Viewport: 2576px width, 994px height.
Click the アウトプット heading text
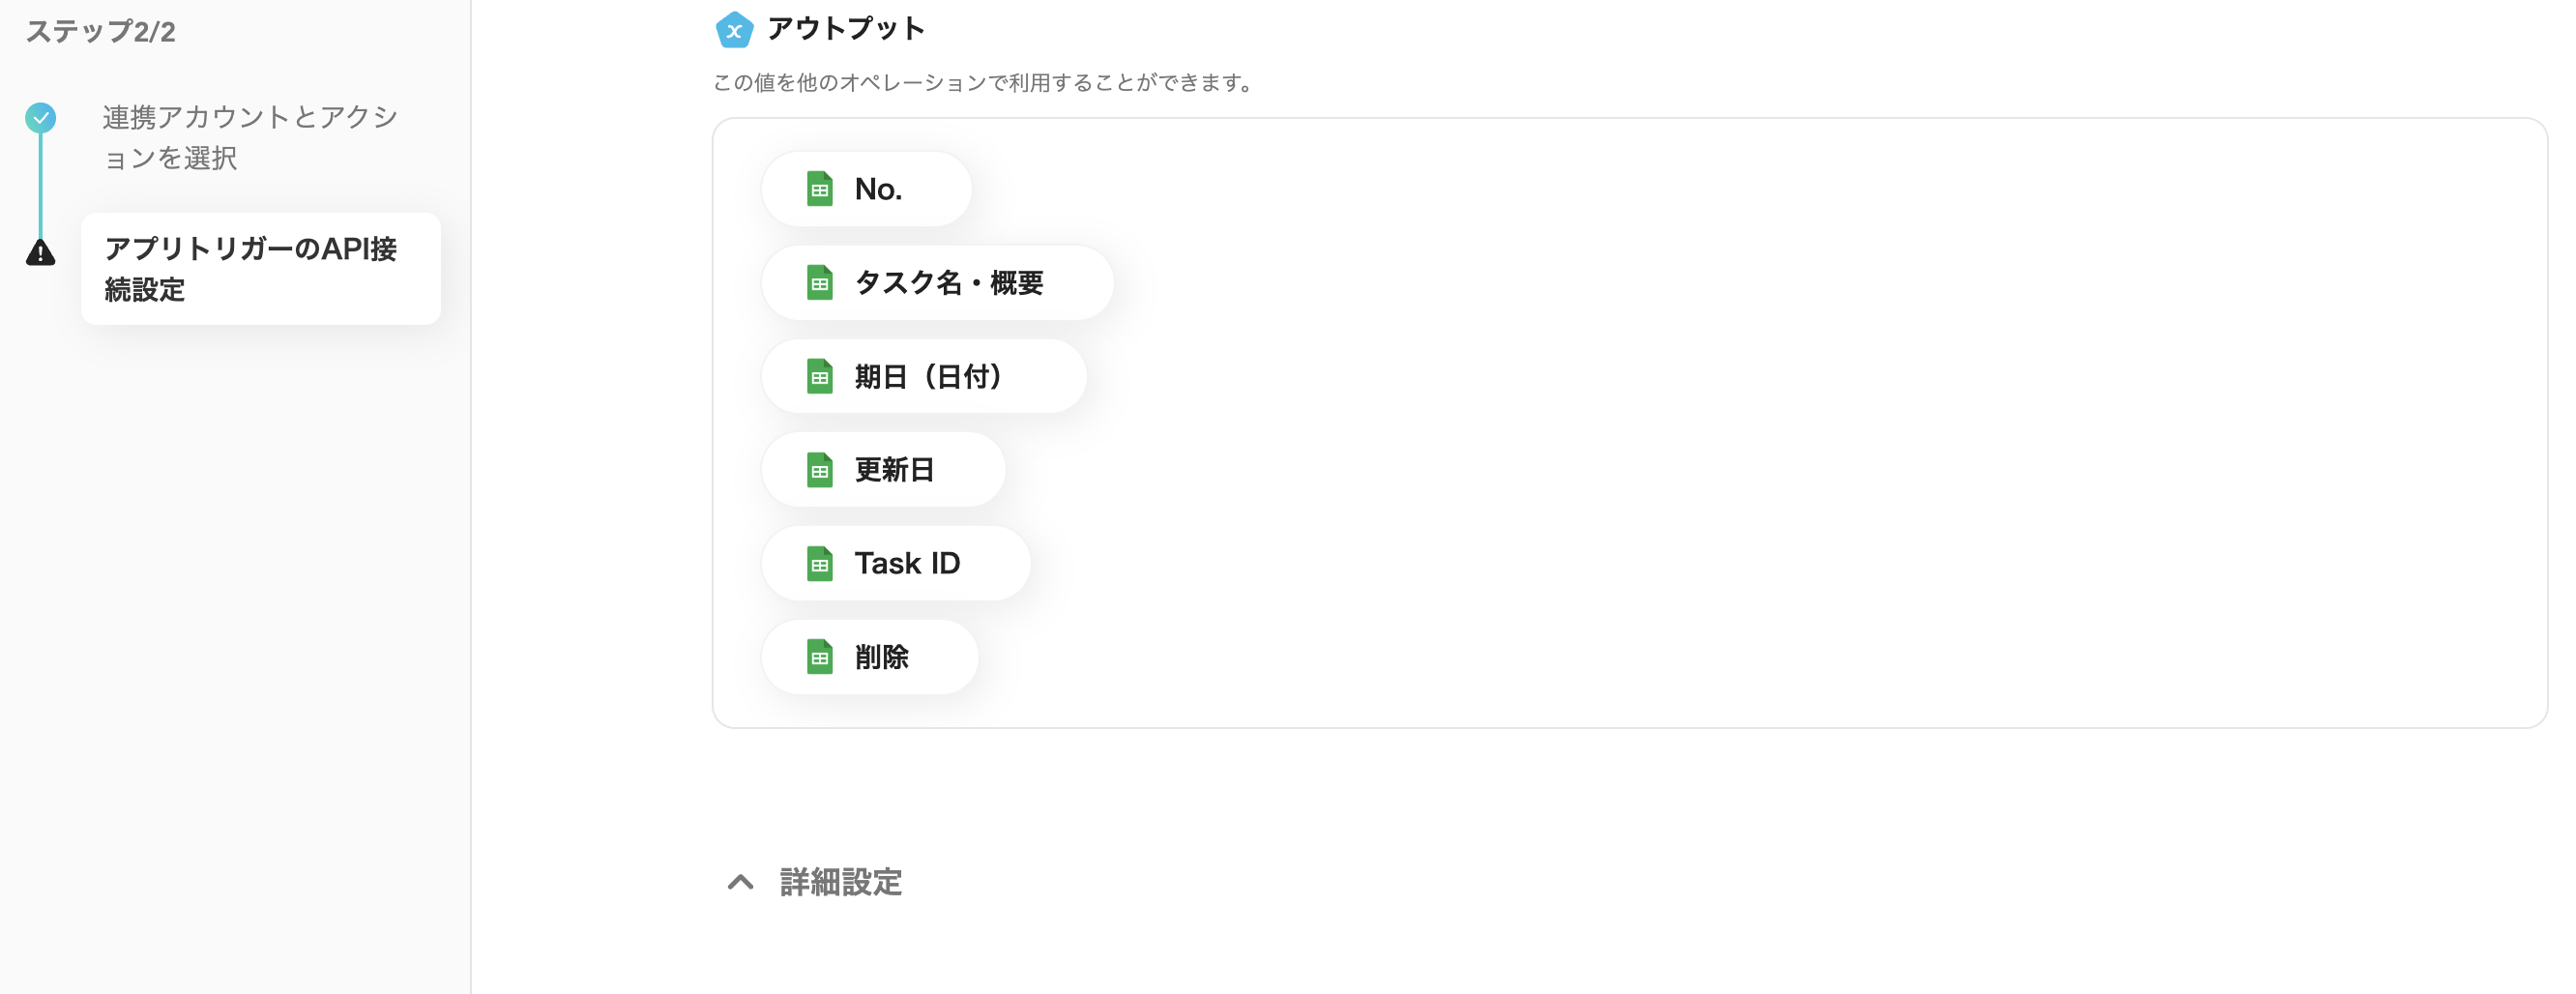pyautogui.click(x=844, y=29)
